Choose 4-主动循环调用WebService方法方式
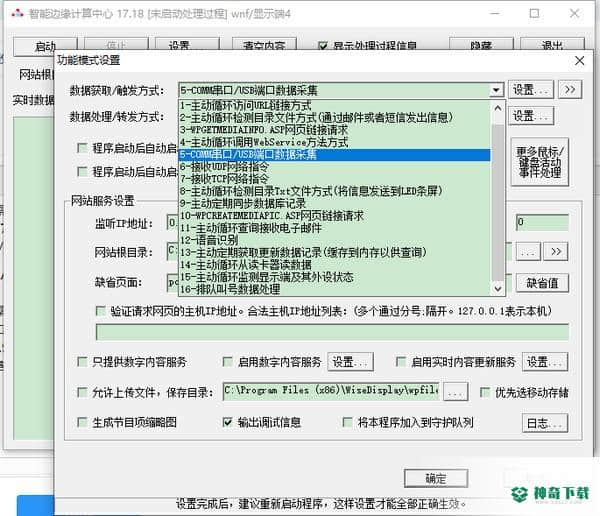 pos(334,142)
